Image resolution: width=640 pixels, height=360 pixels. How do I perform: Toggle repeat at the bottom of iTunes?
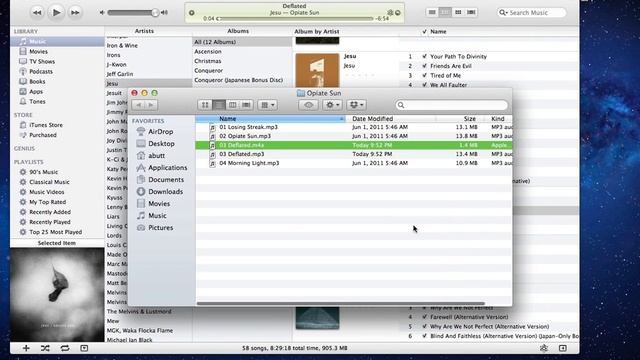tap(64, 348)
